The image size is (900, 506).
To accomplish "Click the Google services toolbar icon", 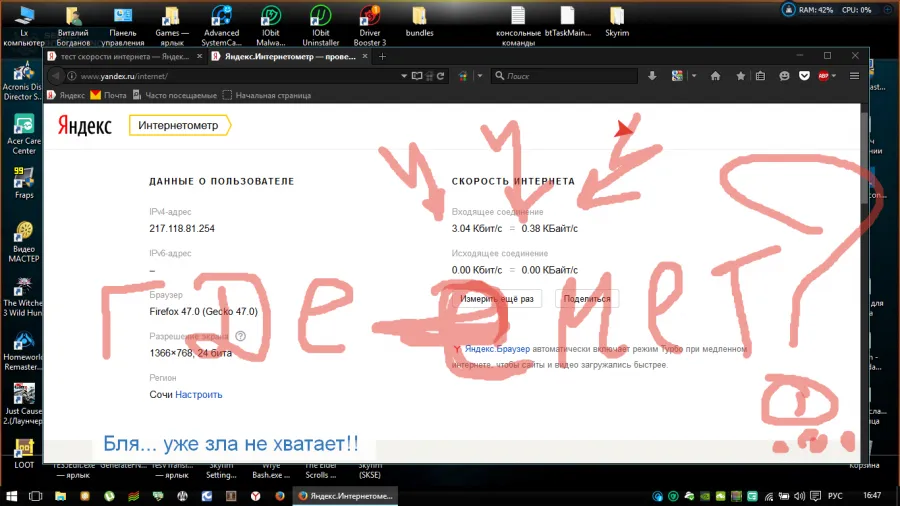I will (677, 76).
